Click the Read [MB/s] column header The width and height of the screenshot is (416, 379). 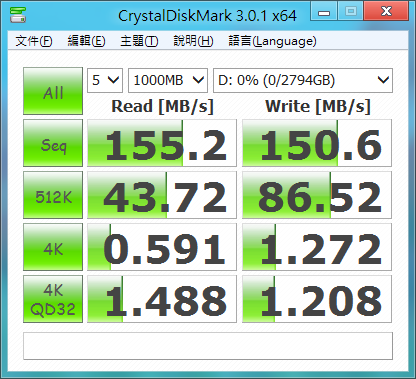coord(162,107)
